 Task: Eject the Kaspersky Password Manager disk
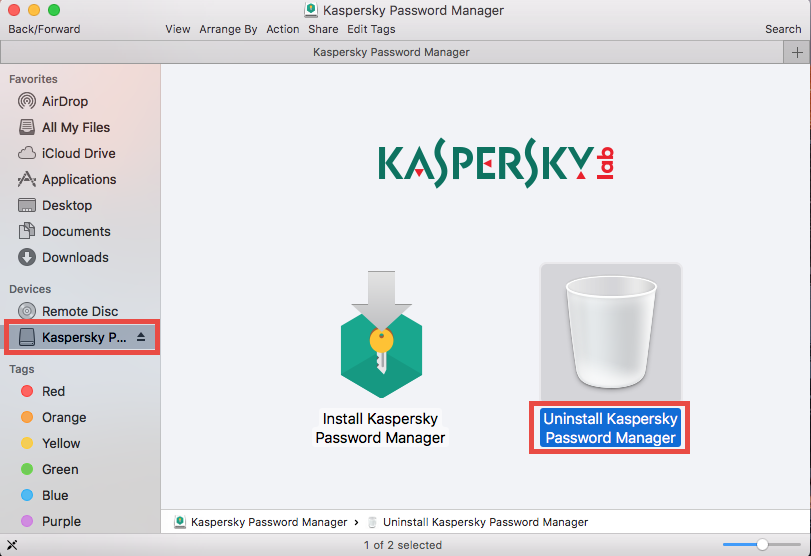pyautogui.click(x=141, y=337)
